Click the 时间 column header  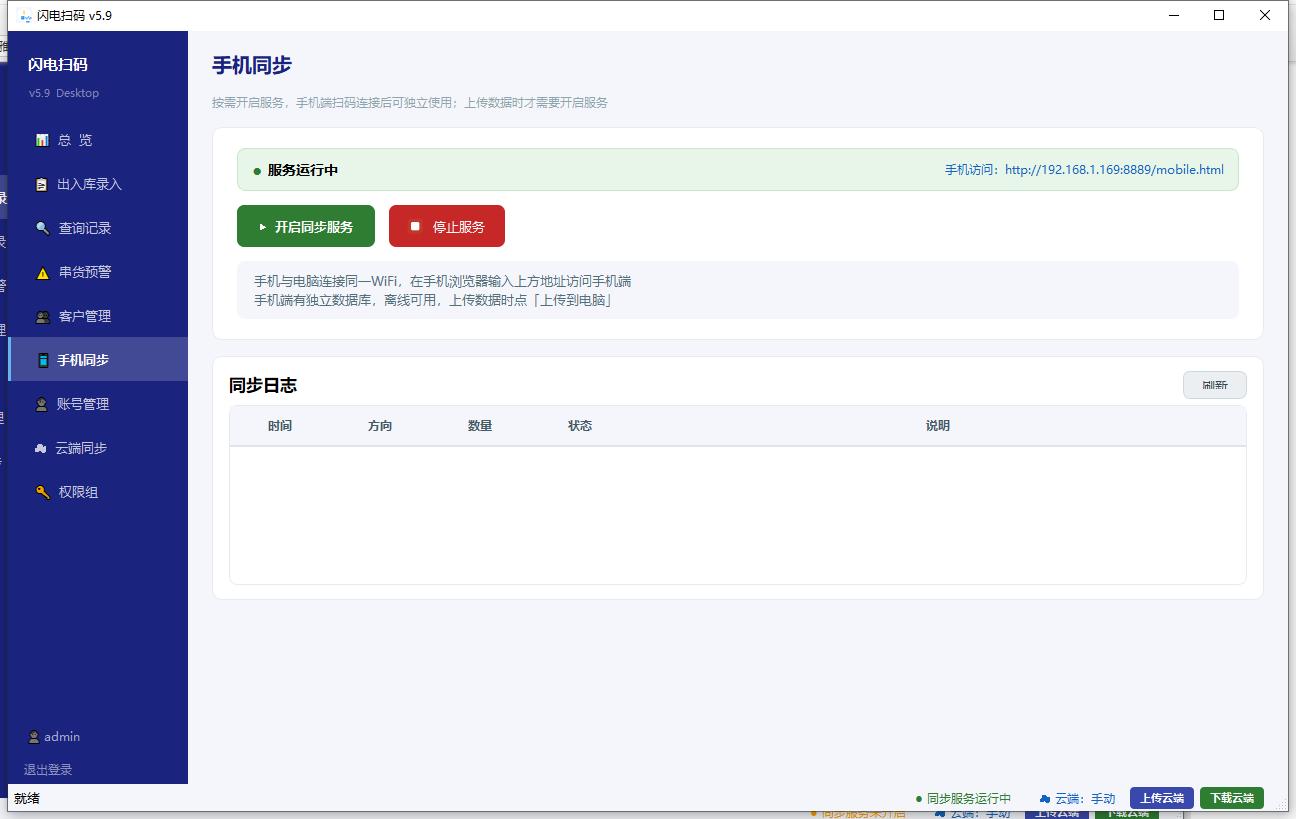tap(280, 426)
